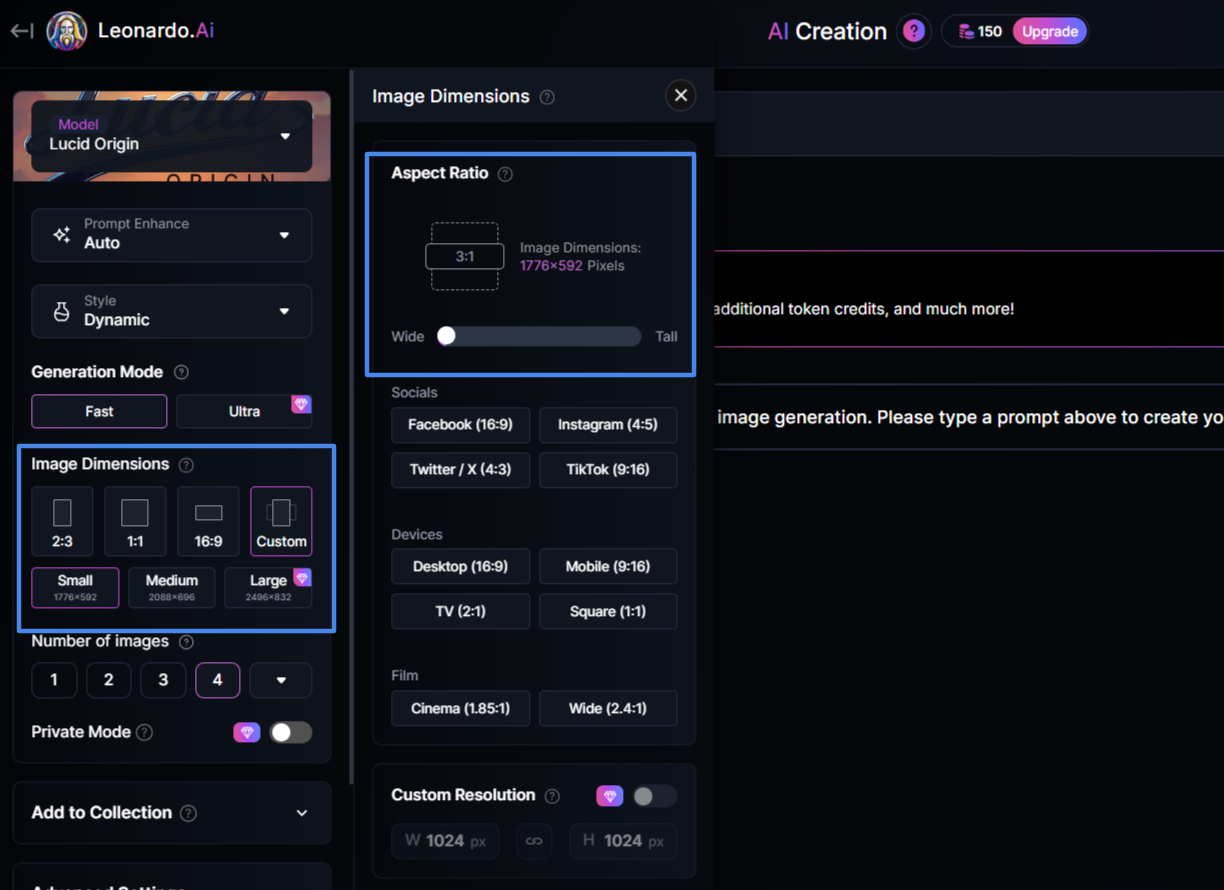Turn on Custom Resolution
Viewport: 1224px width, 890px height.
click(655, 795)
